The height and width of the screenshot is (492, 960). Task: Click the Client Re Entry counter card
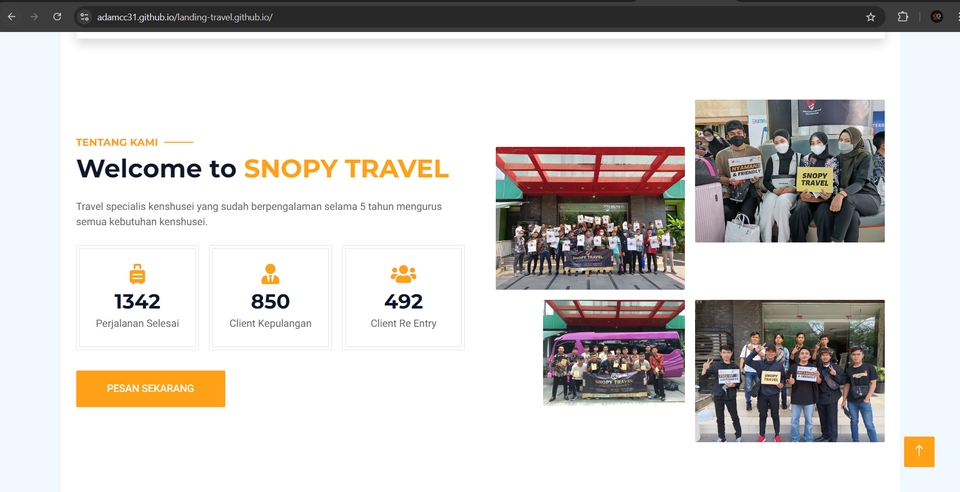coord(403,297)
